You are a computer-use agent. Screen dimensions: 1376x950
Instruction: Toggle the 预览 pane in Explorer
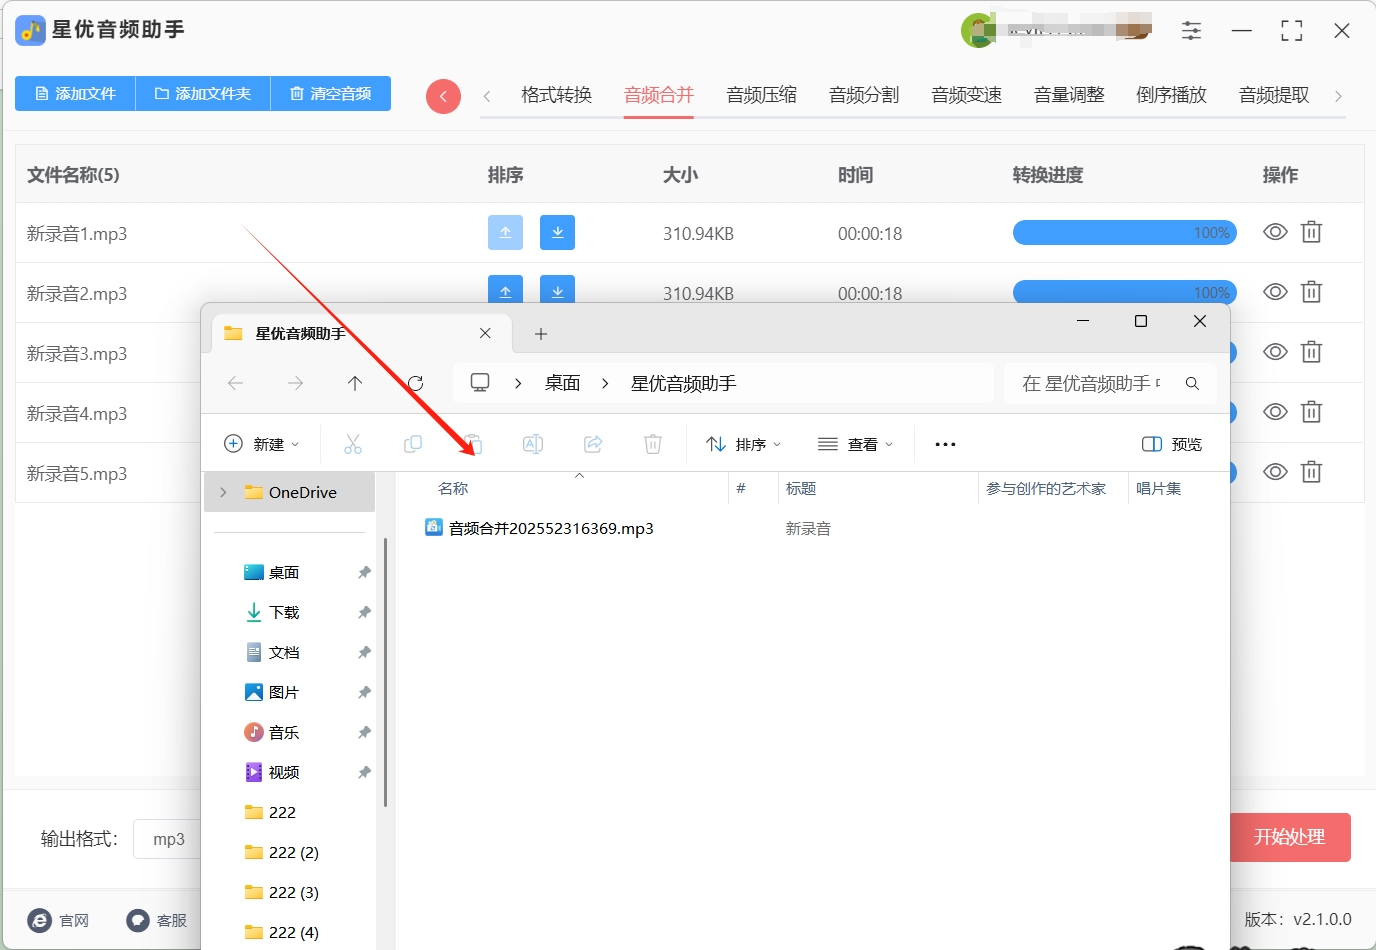pos(1172,444)
